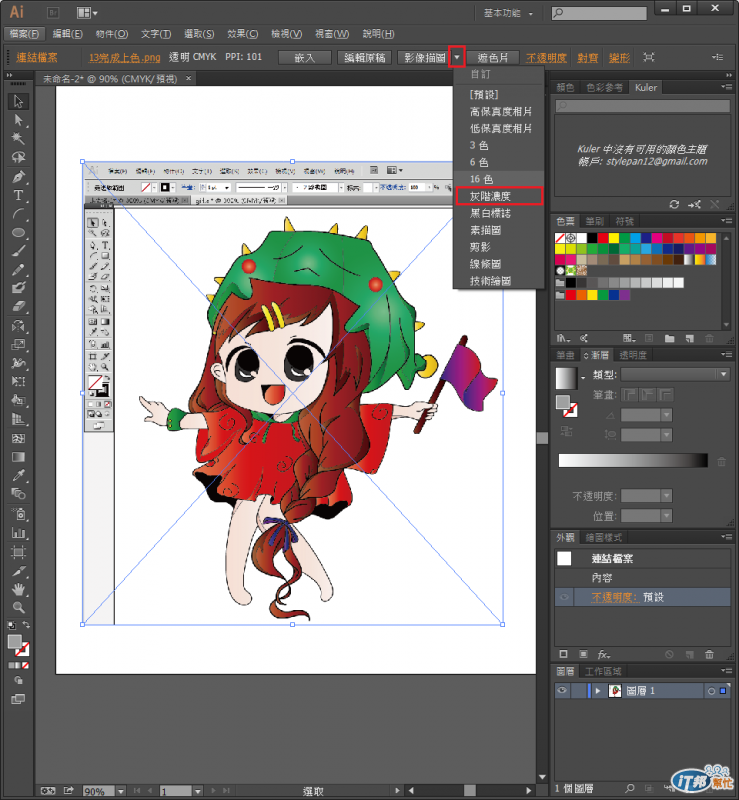Open the artboard number dropdown
This screenshot has height=800, width=739.
[198, 791]
